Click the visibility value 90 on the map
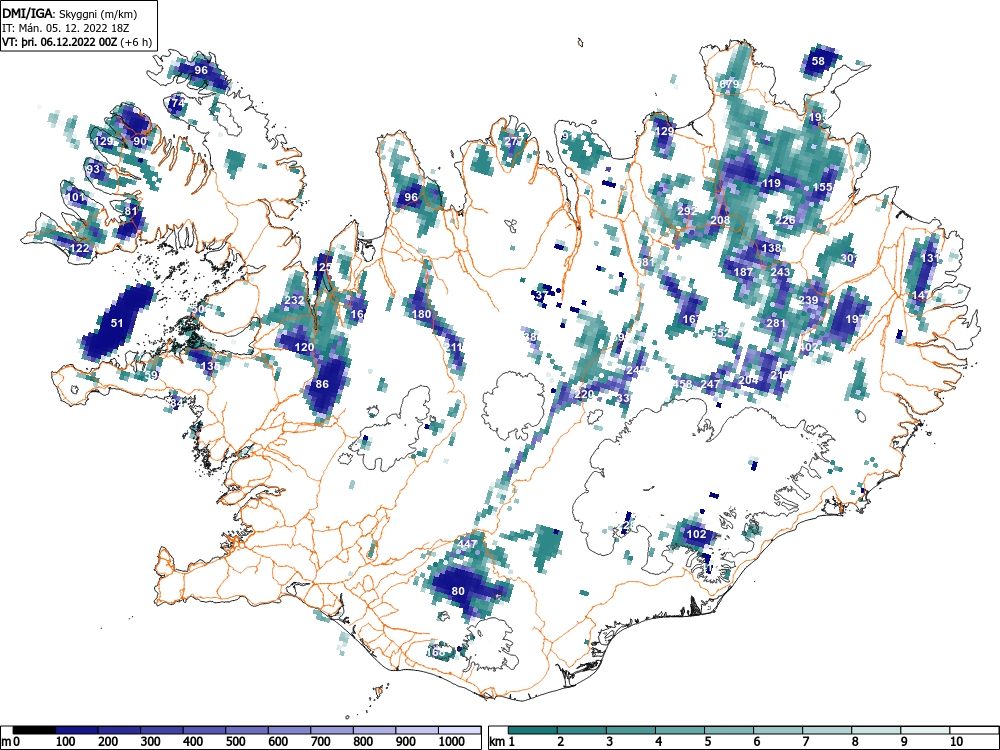The width and height of the screenshot is (1000, 750). pos(140,141)
